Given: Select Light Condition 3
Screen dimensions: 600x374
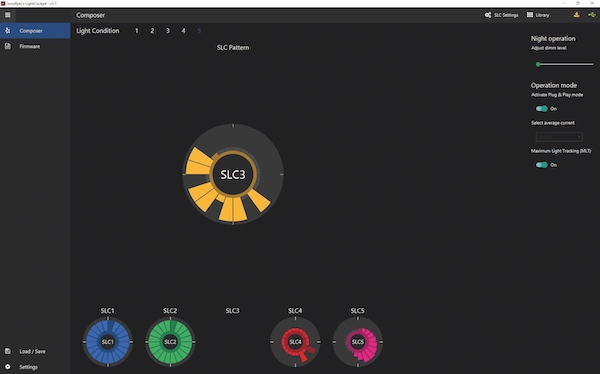Looking at the screenshot, I should coord(168,31).
